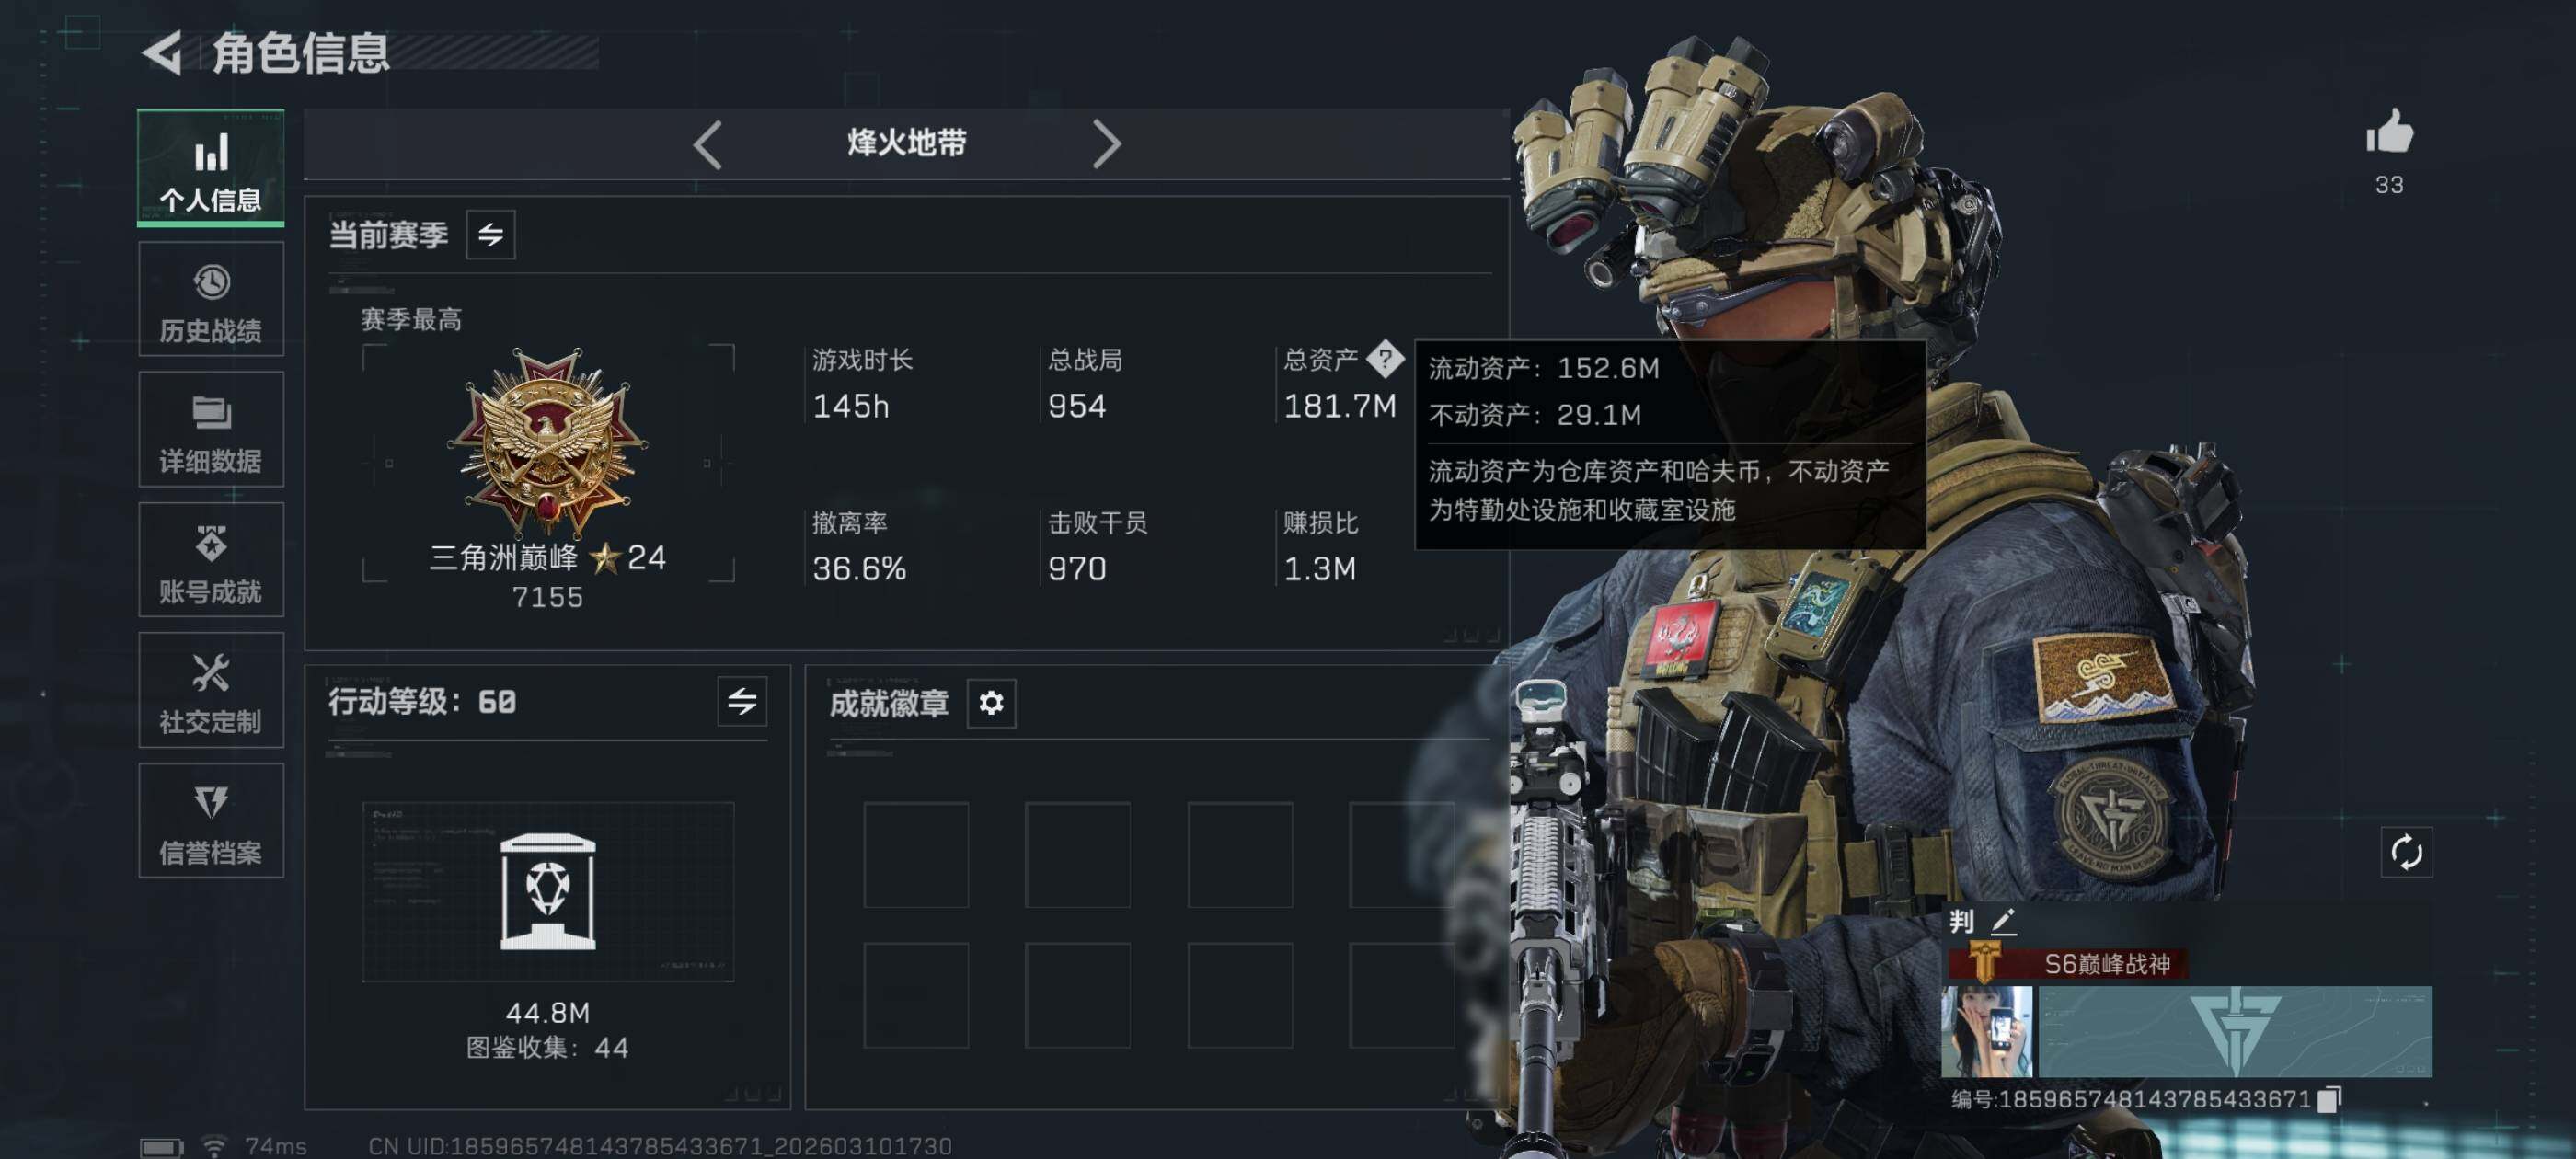The image size is (2576, 1159).
Task: Click the collection showcase 44.8M thumbnail
Action: click(548, 891)
